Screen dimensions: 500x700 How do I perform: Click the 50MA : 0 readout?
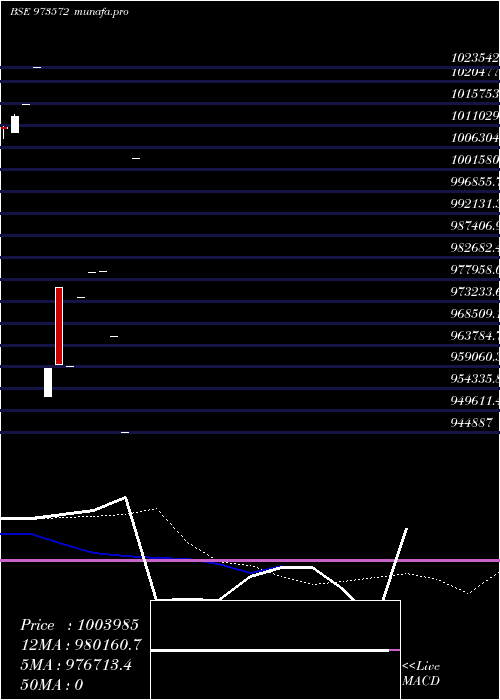coord(52,685)
